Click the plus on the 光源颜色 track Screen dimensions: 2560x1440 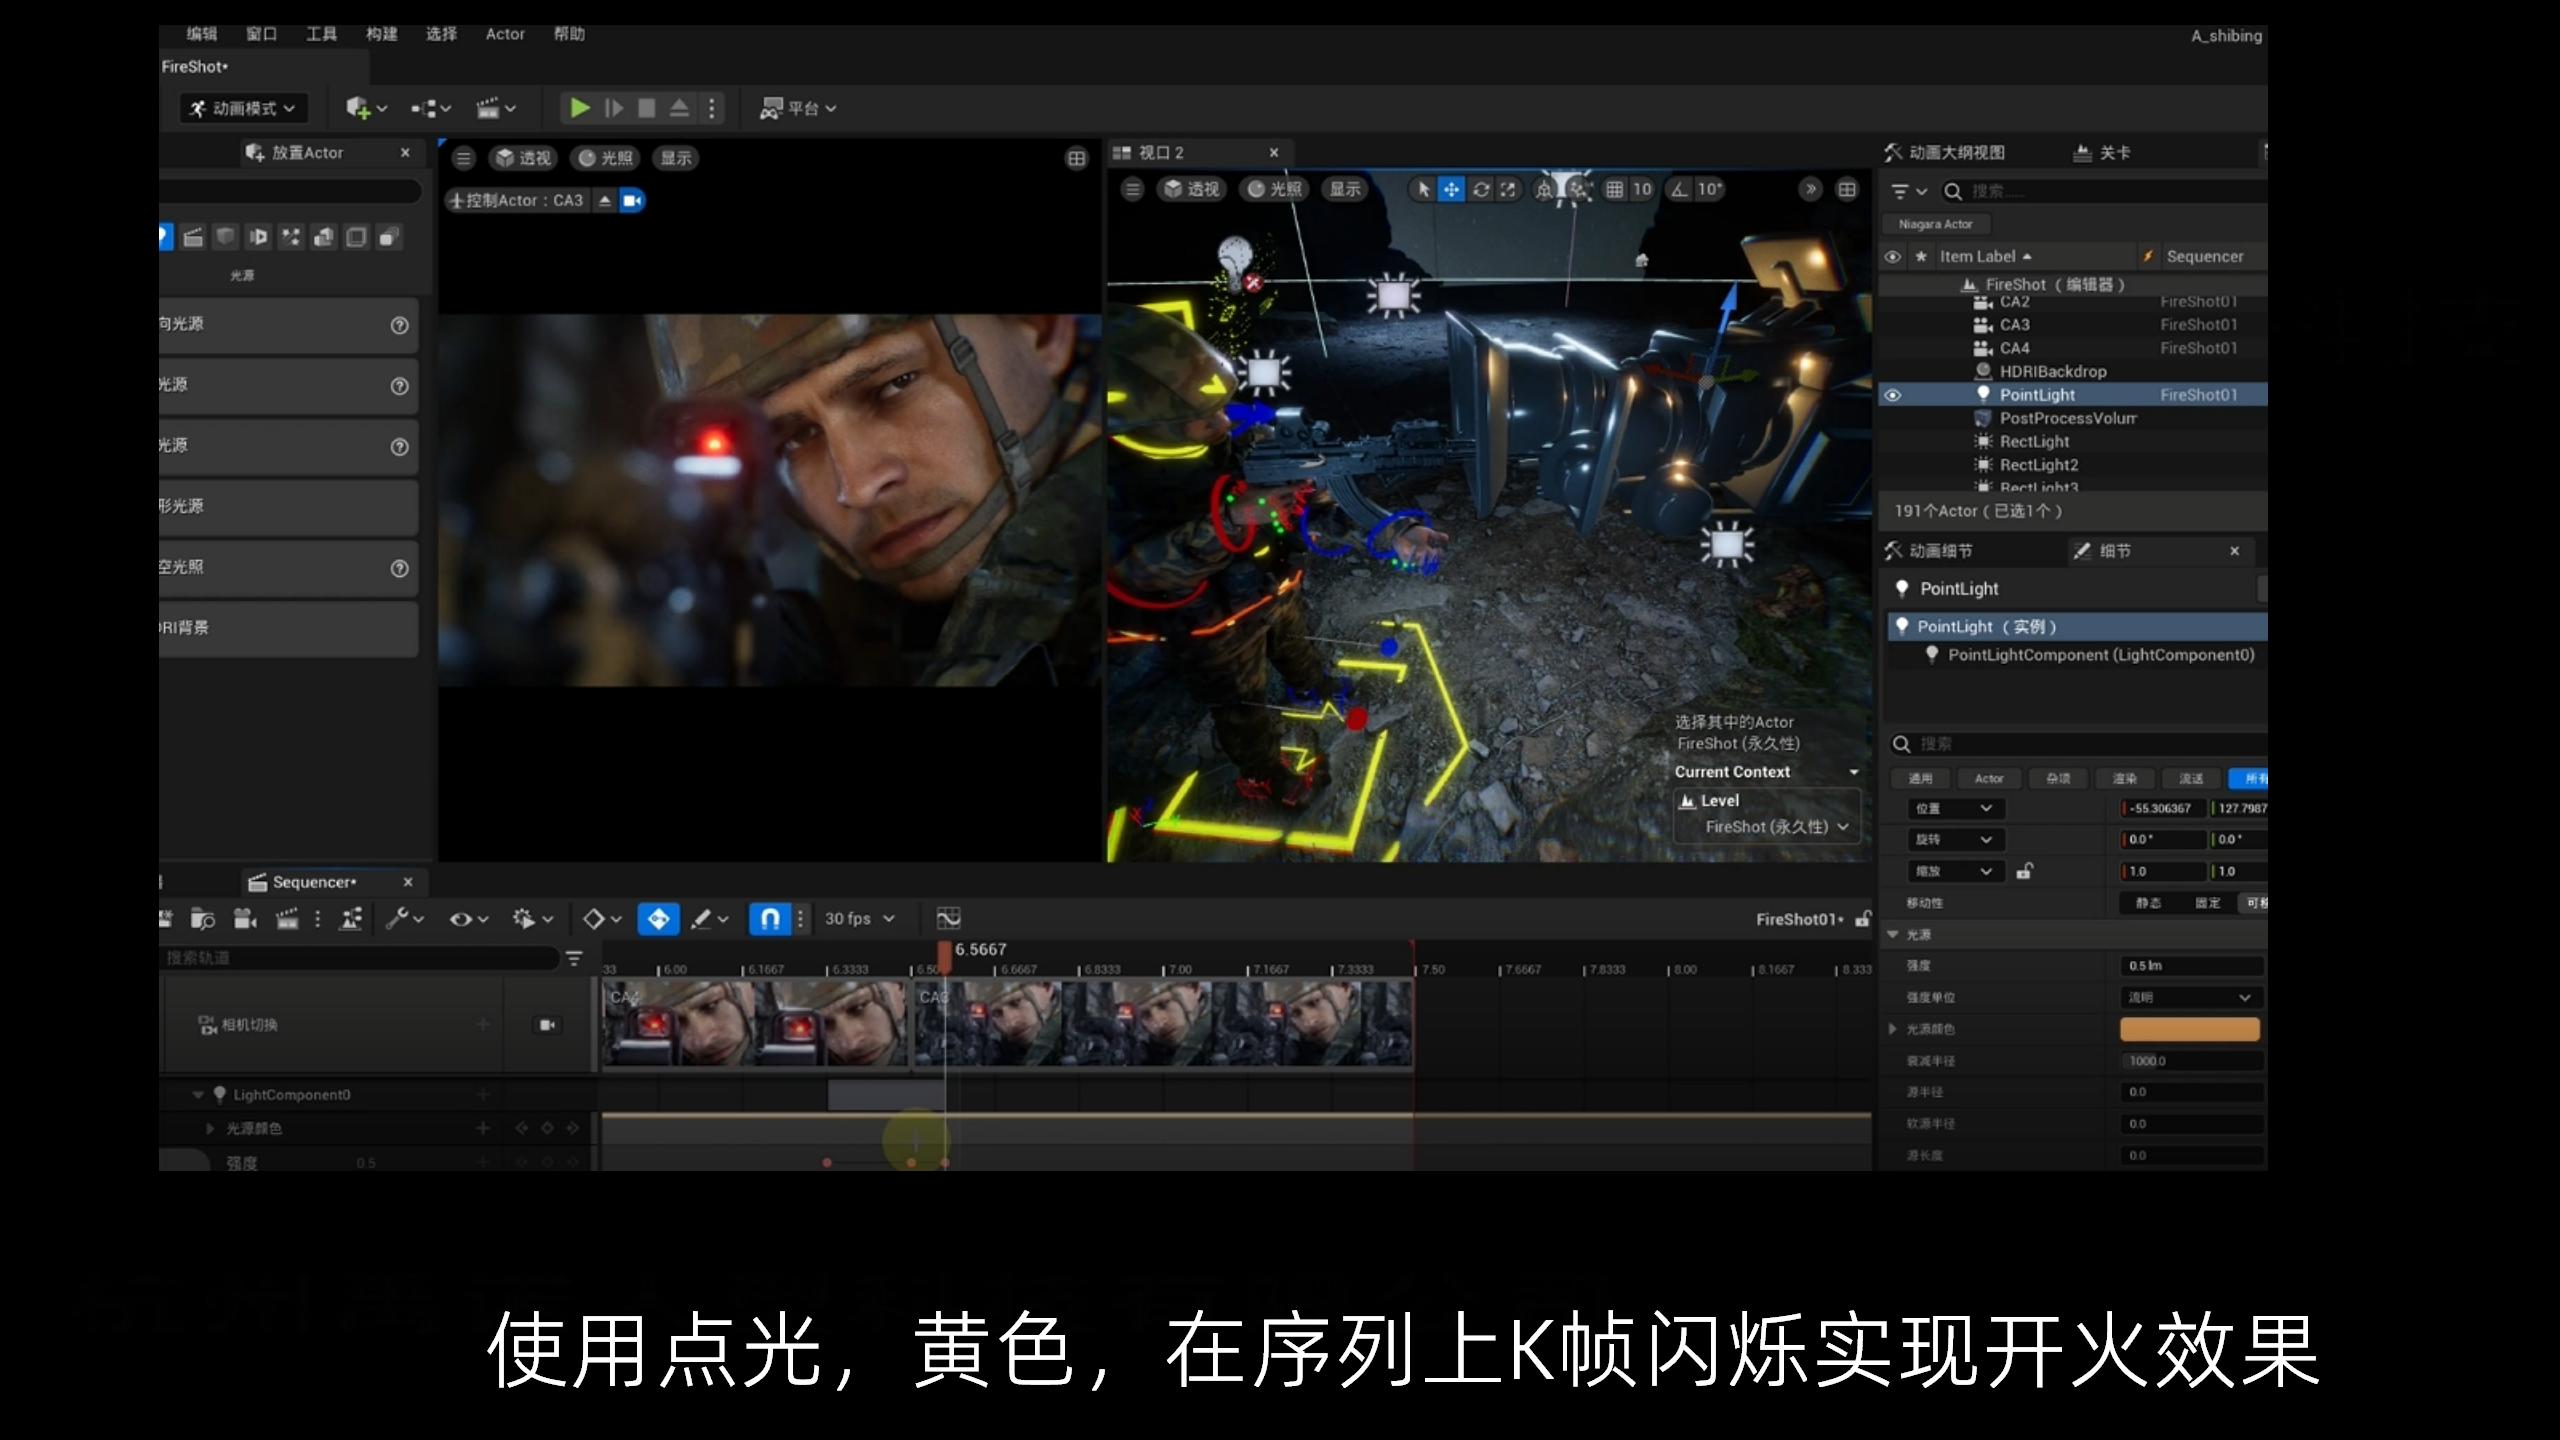coord(483,1128)
